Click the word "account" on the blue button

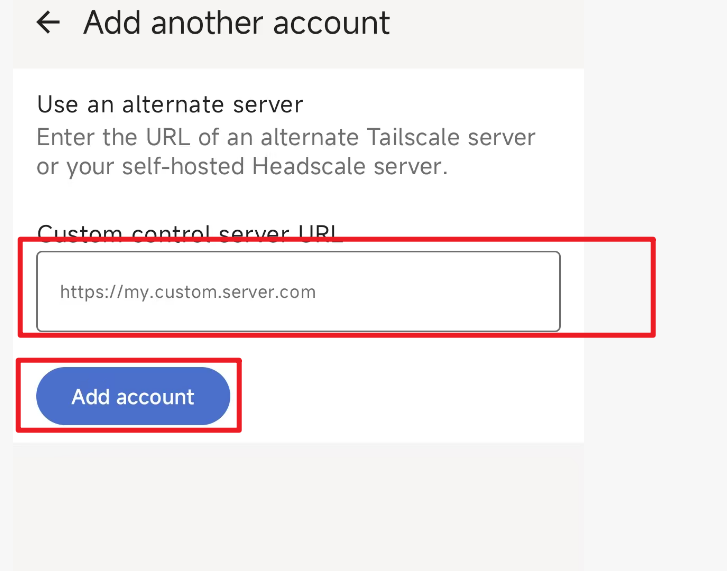point(155,397)
